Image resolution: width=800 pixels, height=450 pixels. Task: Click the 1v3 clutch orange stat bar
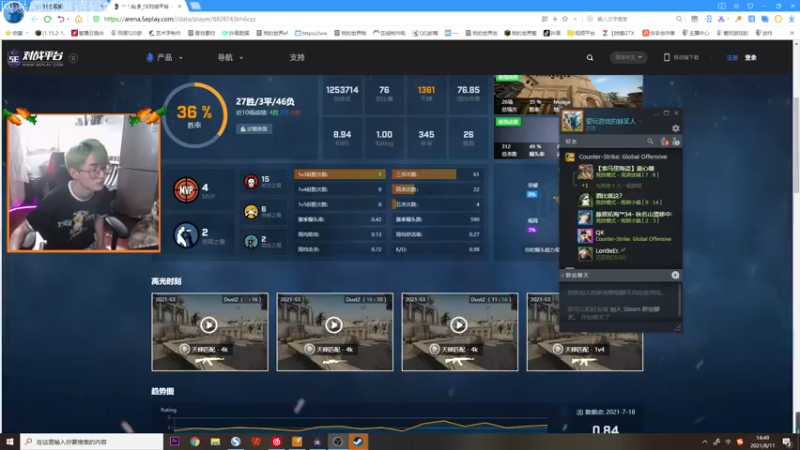[x=340, y=174]
